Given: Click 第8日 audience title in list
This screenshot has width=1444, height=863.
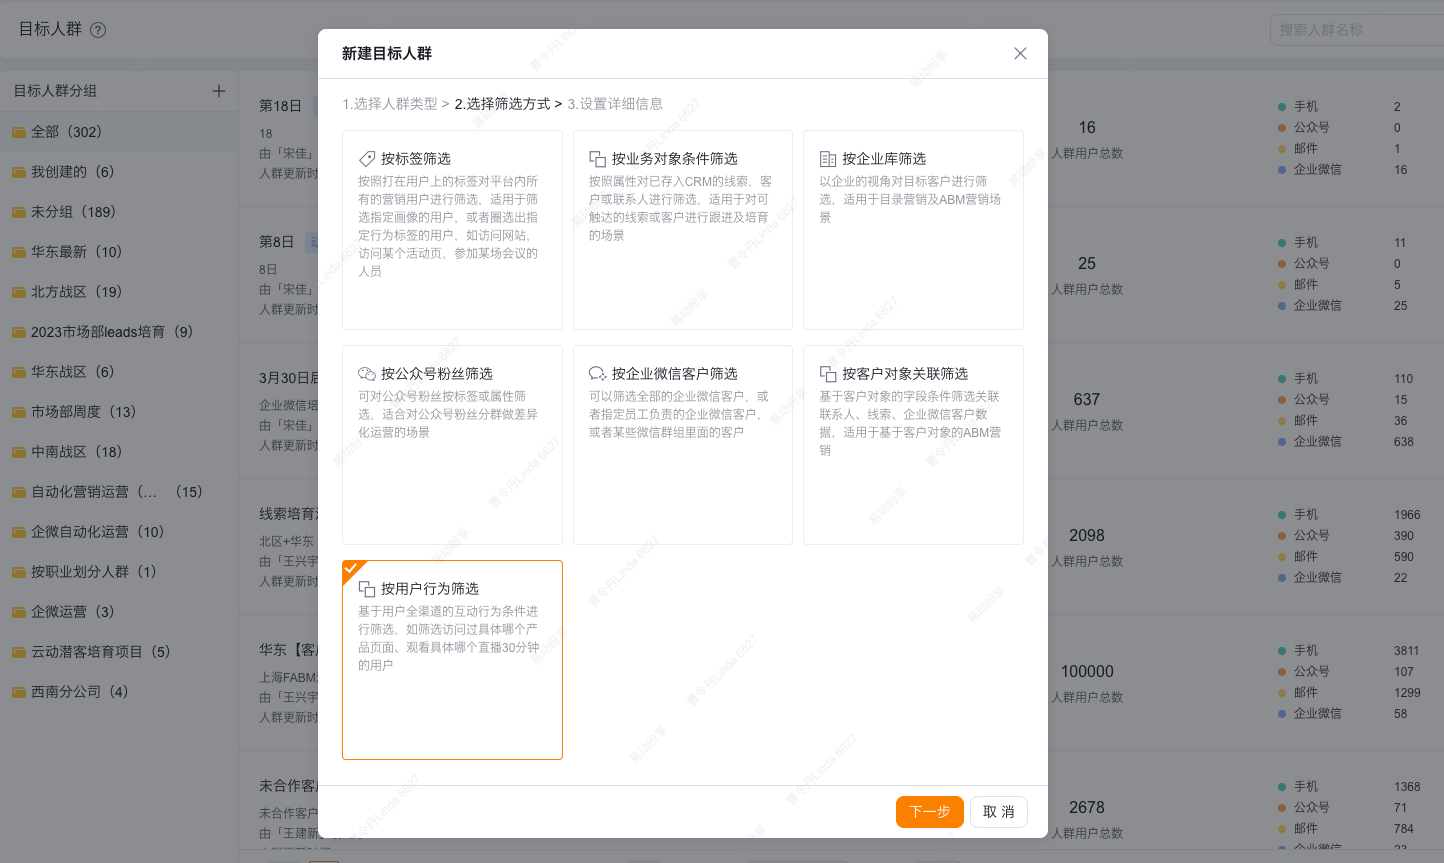Looking at the screenshot, I should click(277, 242).
